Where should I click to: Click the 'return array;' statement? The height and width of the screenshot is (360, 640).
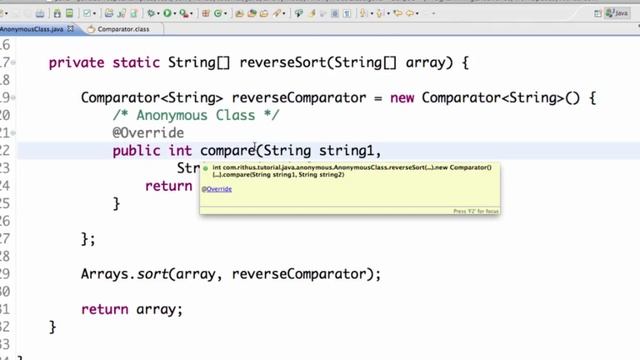(x=132, y=309)
